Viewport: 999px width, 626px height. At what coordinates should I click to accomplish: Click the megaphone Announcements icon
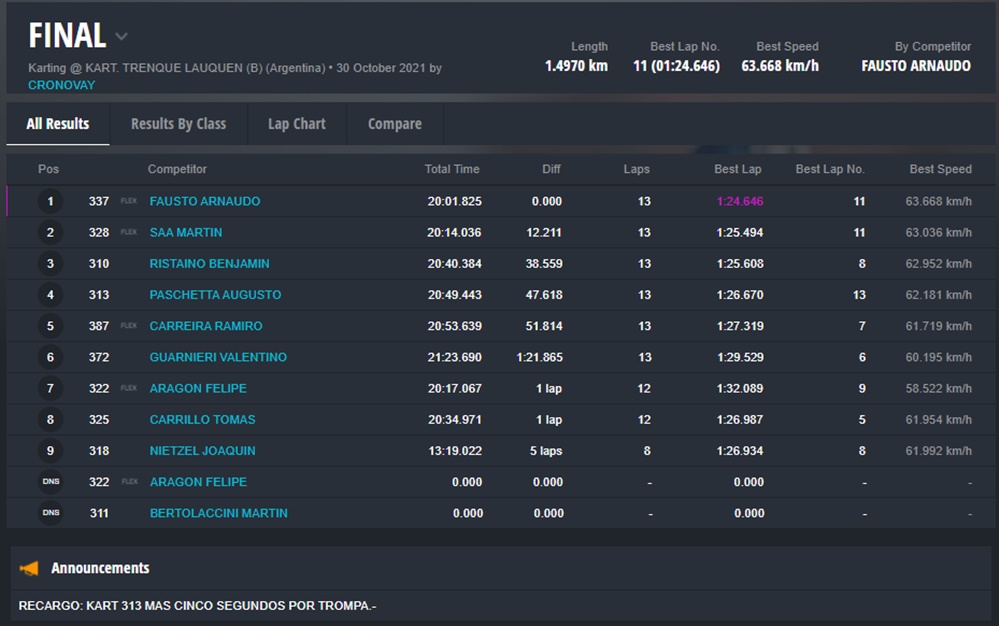pos(29,568)
